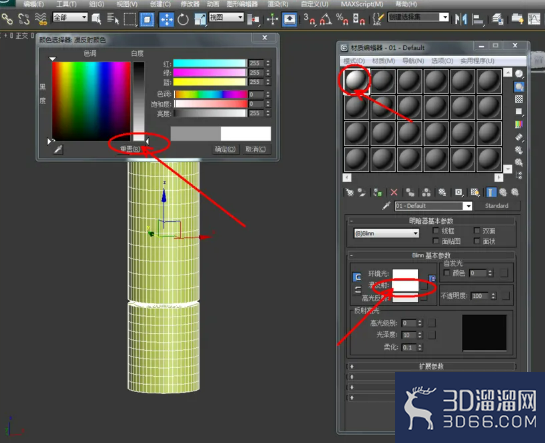Click the 重置(R) reset button

click(130, 149)
